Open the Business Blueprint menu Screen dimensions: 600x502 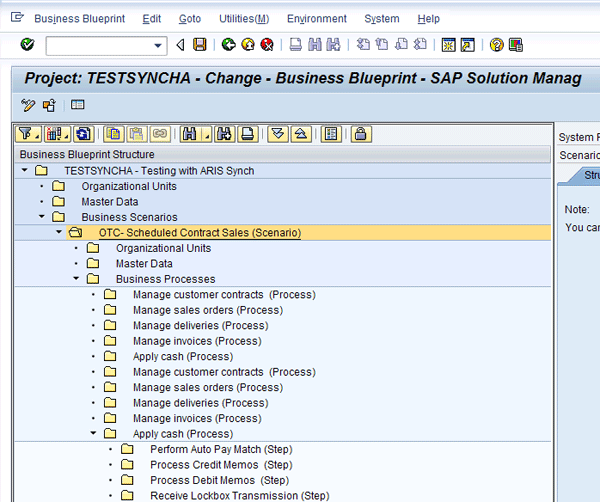click(x=80, y=19)
